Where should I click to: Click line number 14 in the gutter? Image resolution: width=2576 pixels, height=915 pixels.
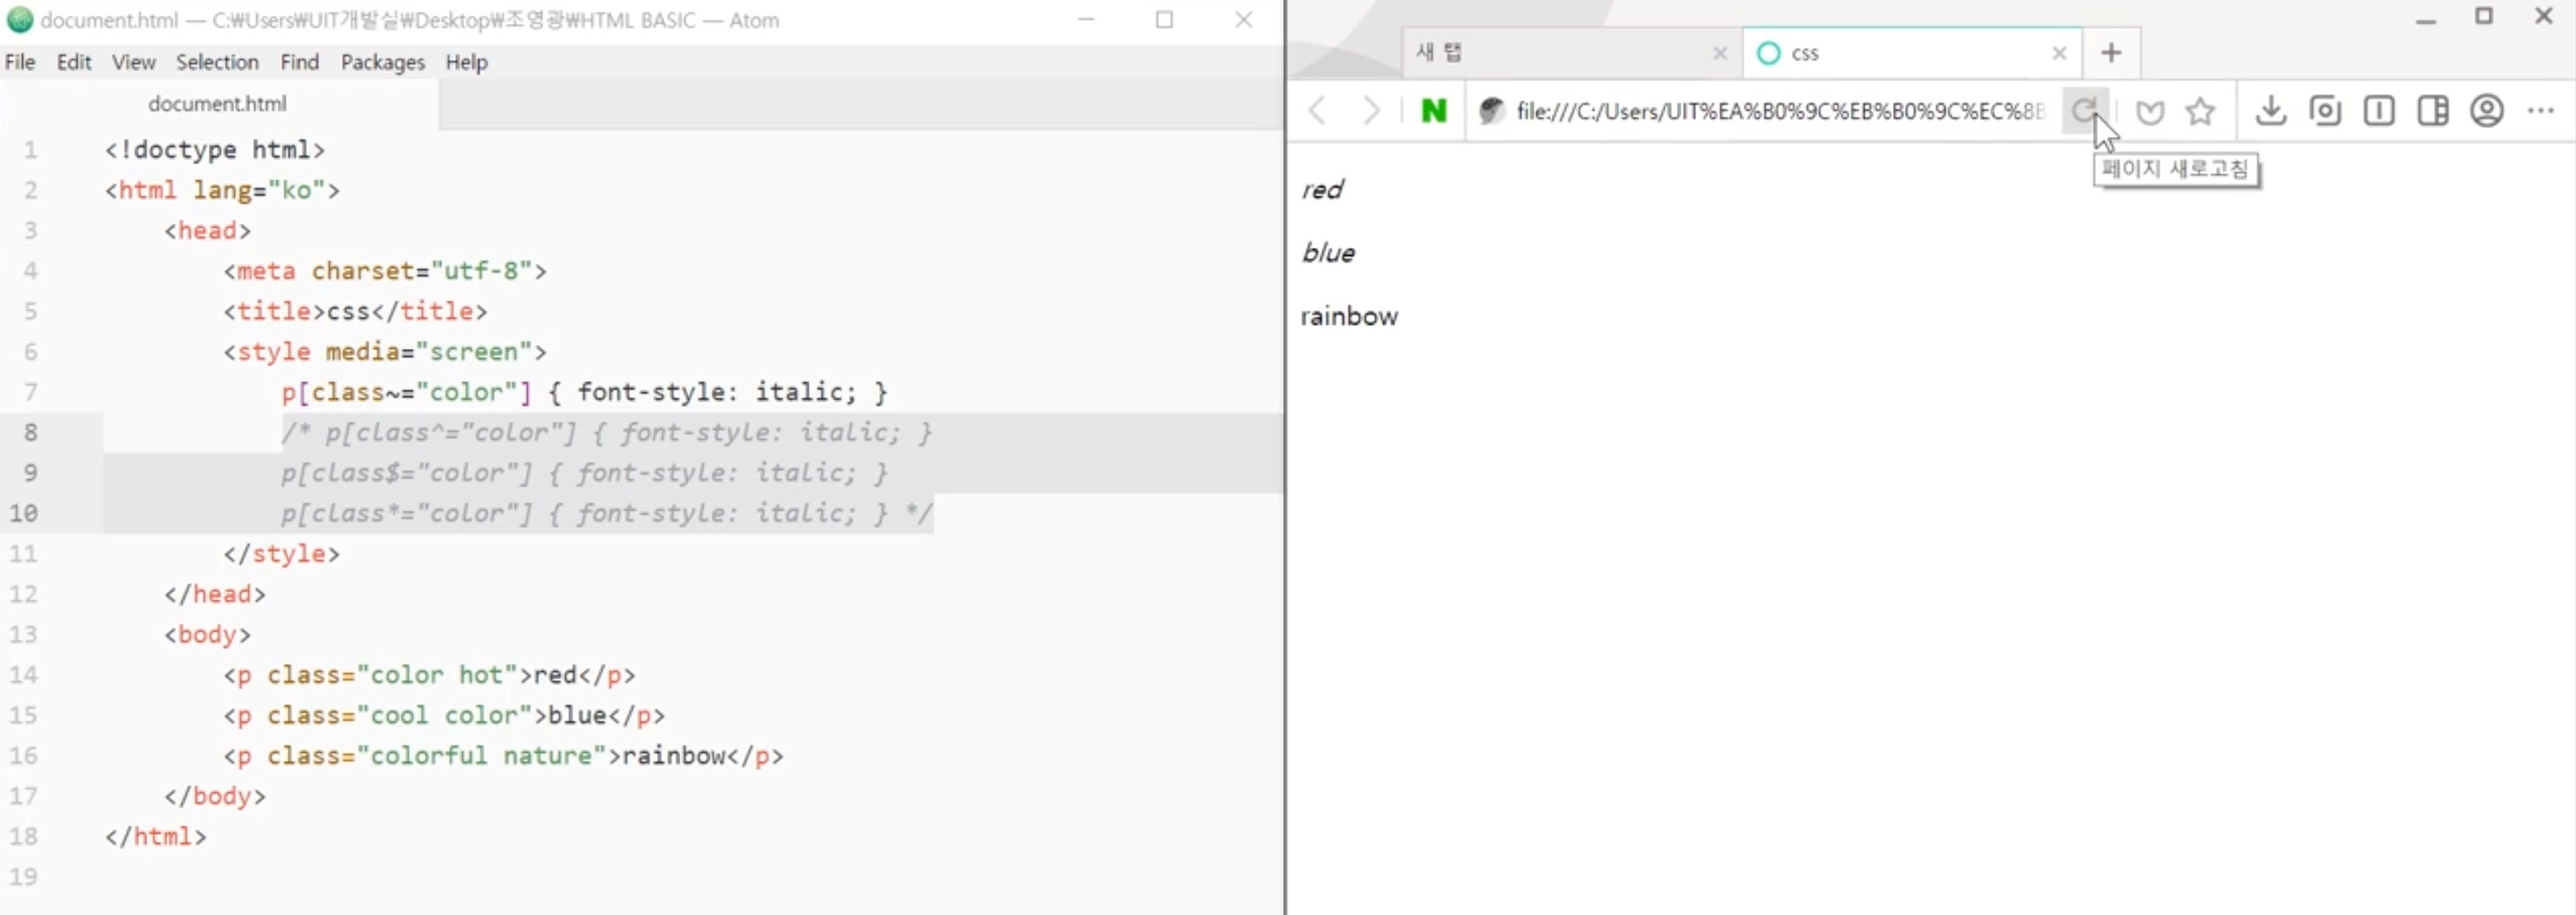tap(24, 675)
